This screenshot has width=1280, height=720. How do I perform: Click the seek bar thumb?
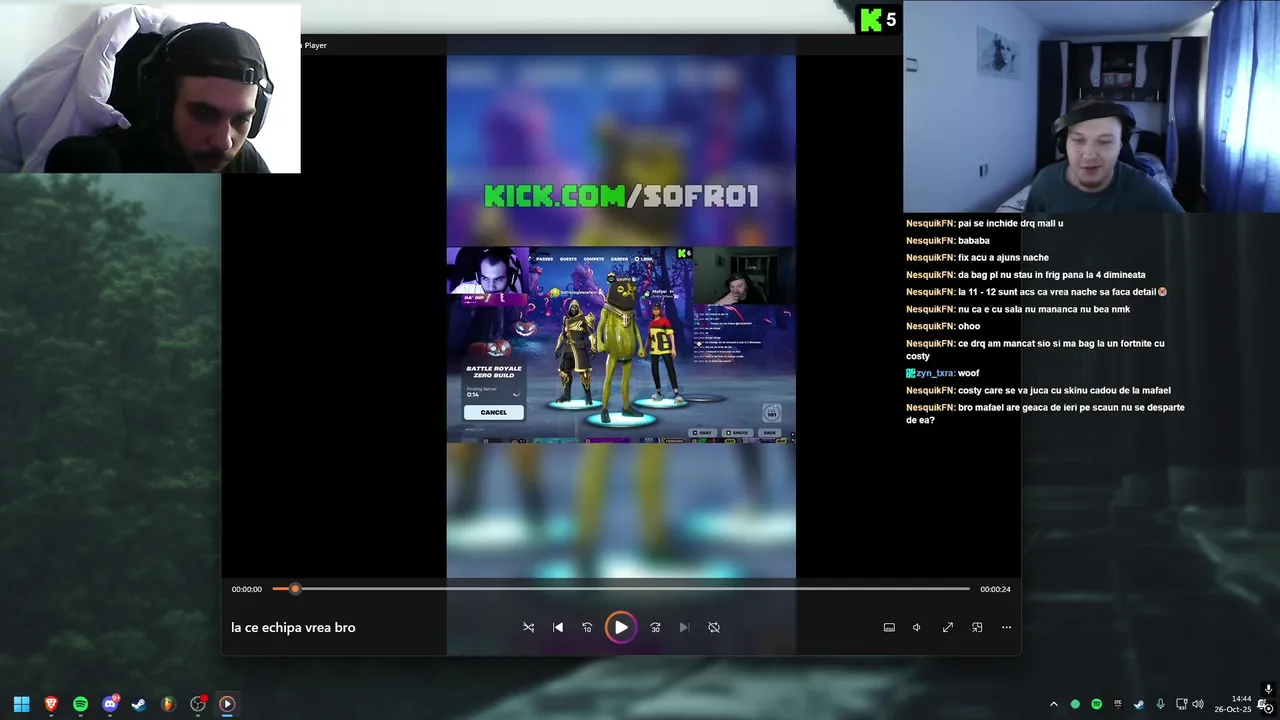(x=294, y=589)
